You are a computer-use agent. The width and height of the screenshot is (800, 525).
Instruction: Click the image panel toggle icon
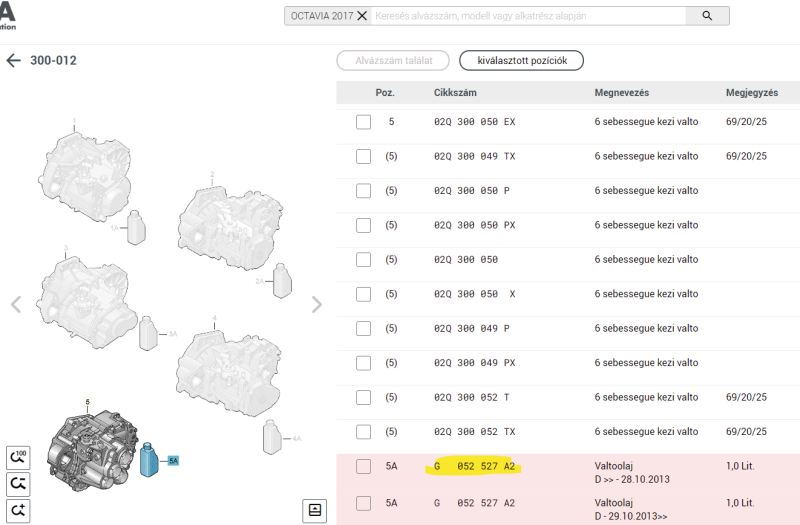pos(315,510)
